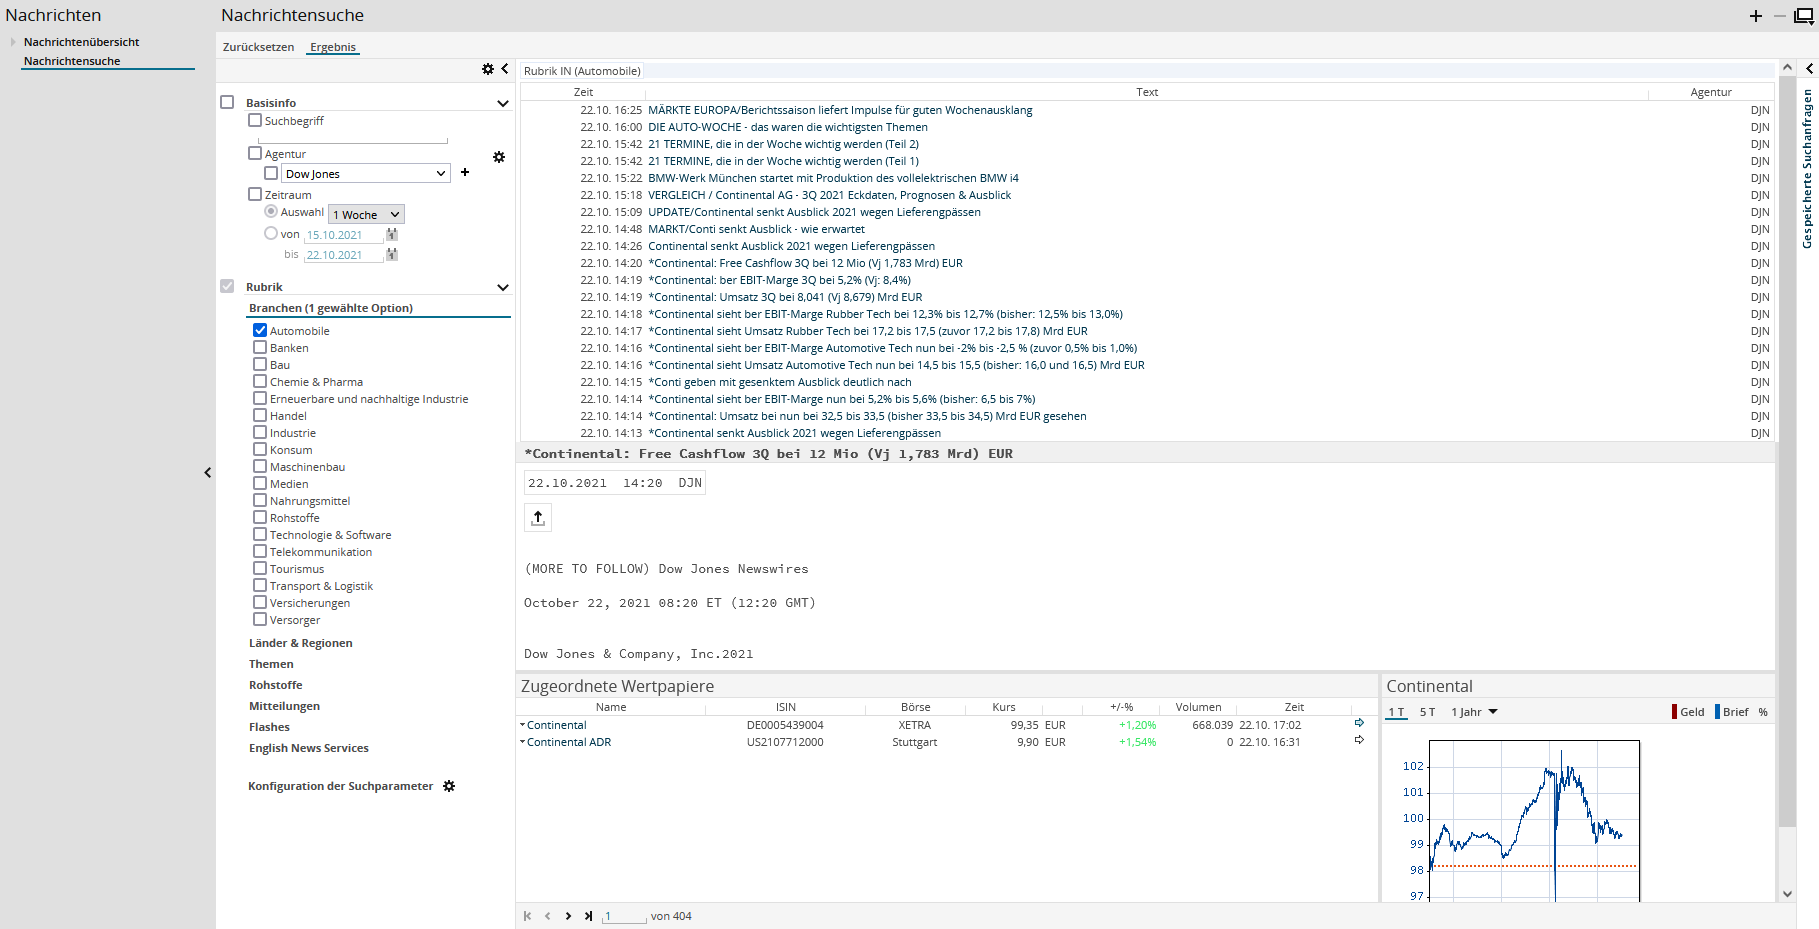Viewport: 1819px width, 929px height.
Task: Open the '1 Woche' period dropdown
Action: (367, 215)
